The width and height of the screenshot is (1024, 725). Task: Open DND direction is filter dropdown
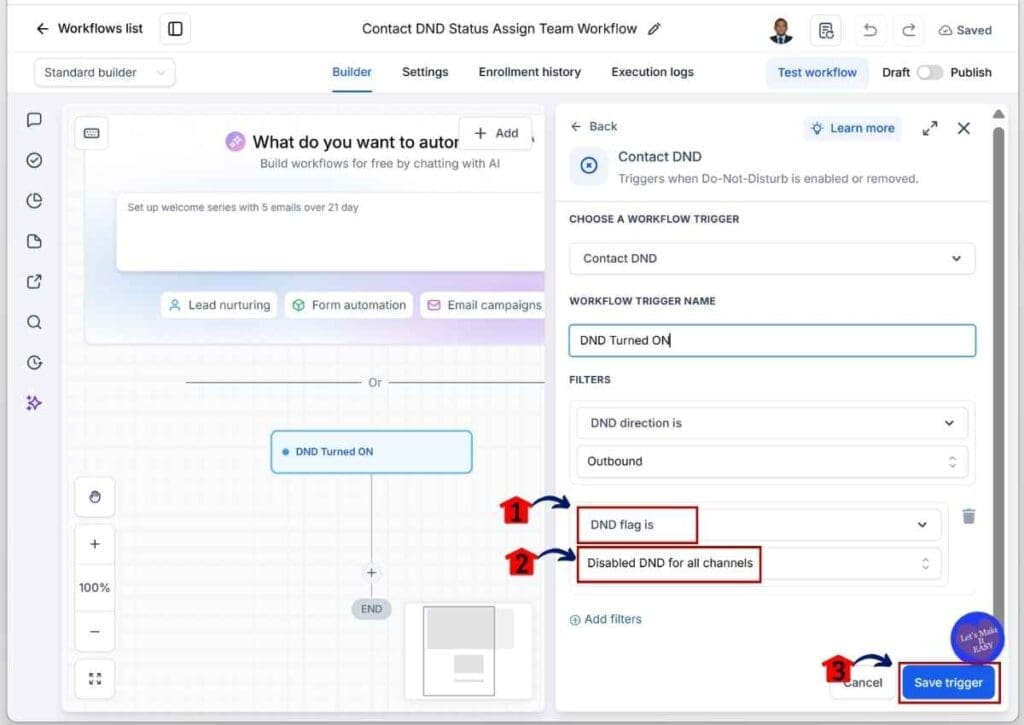point(772,423)
